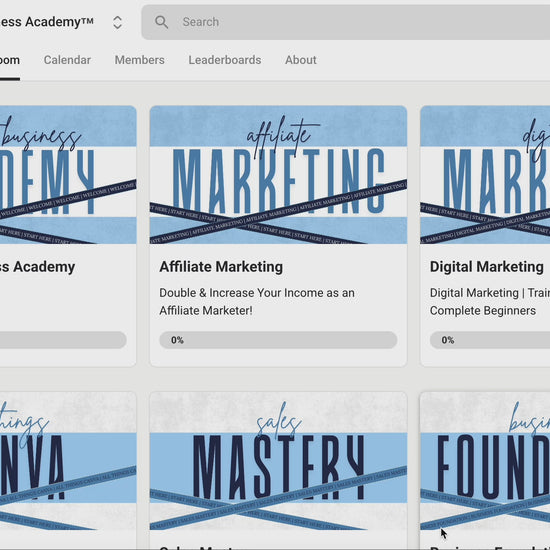Click the Digital Marketing course title
The height and width of the screenshot is (550, 550).
point(487,267)
